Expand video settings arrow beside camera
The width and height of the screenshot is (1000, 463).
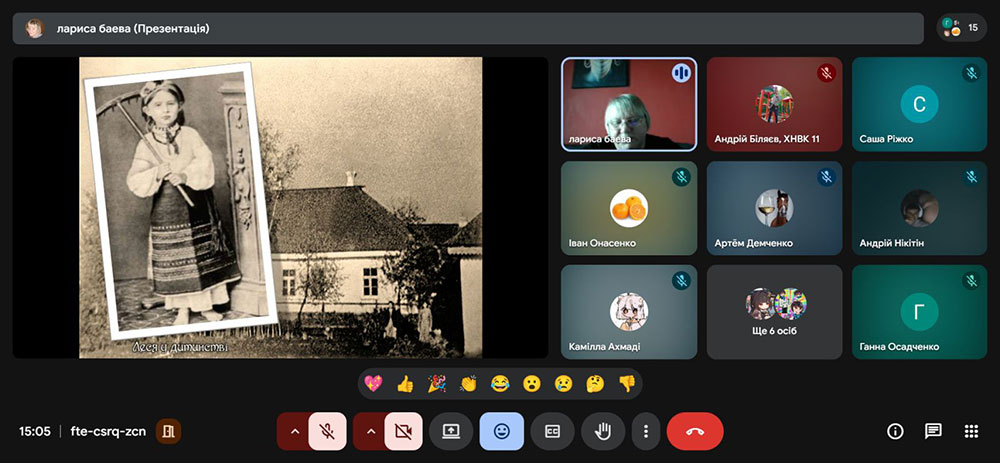[x=370, y=431]
